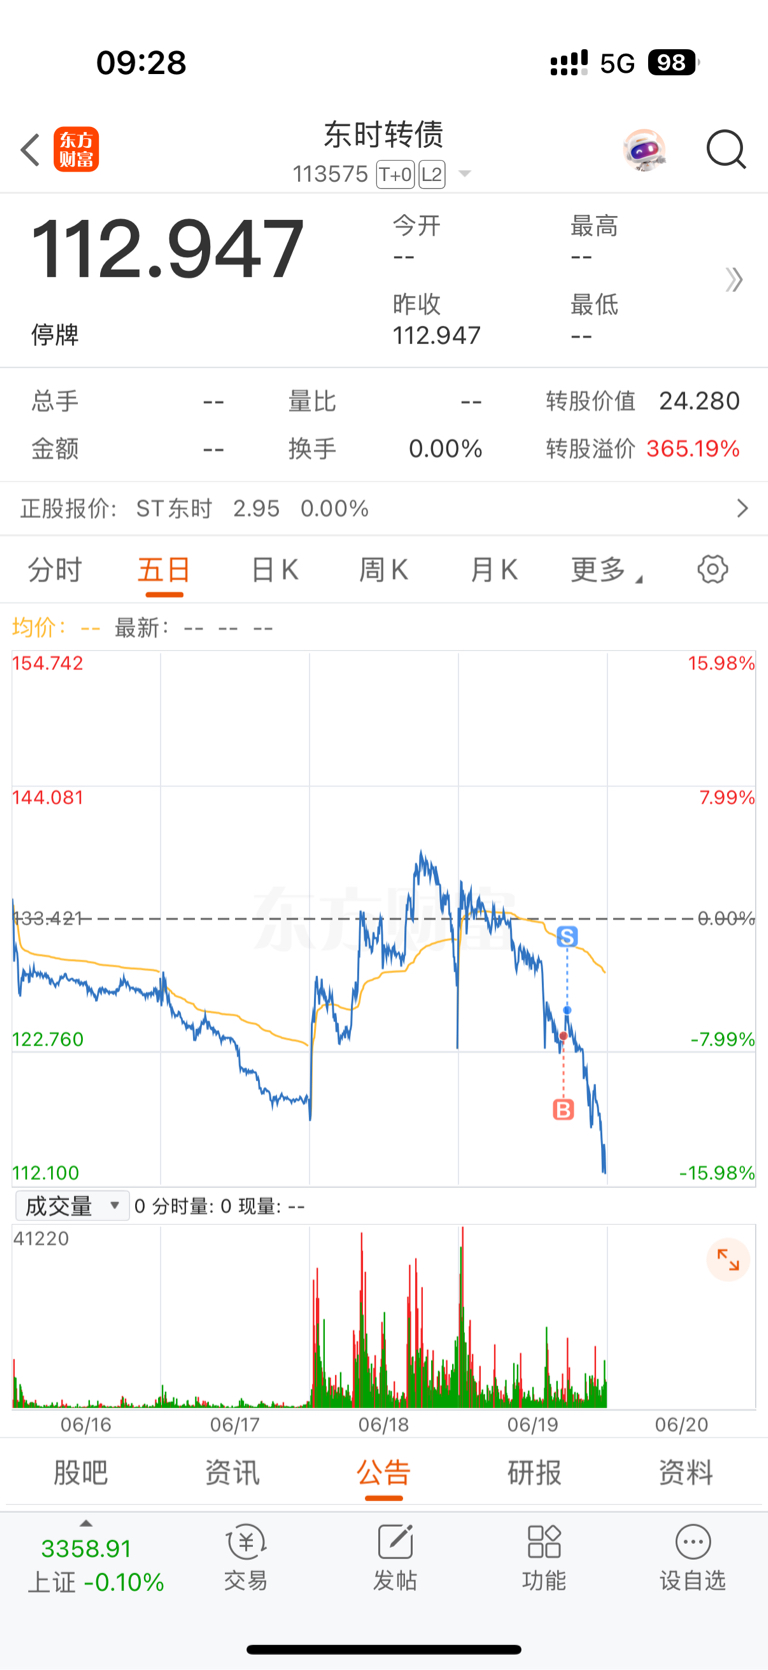Tap the fullscreen expand chart icon
768x1670 pixels.
[x=728, y=1260]
